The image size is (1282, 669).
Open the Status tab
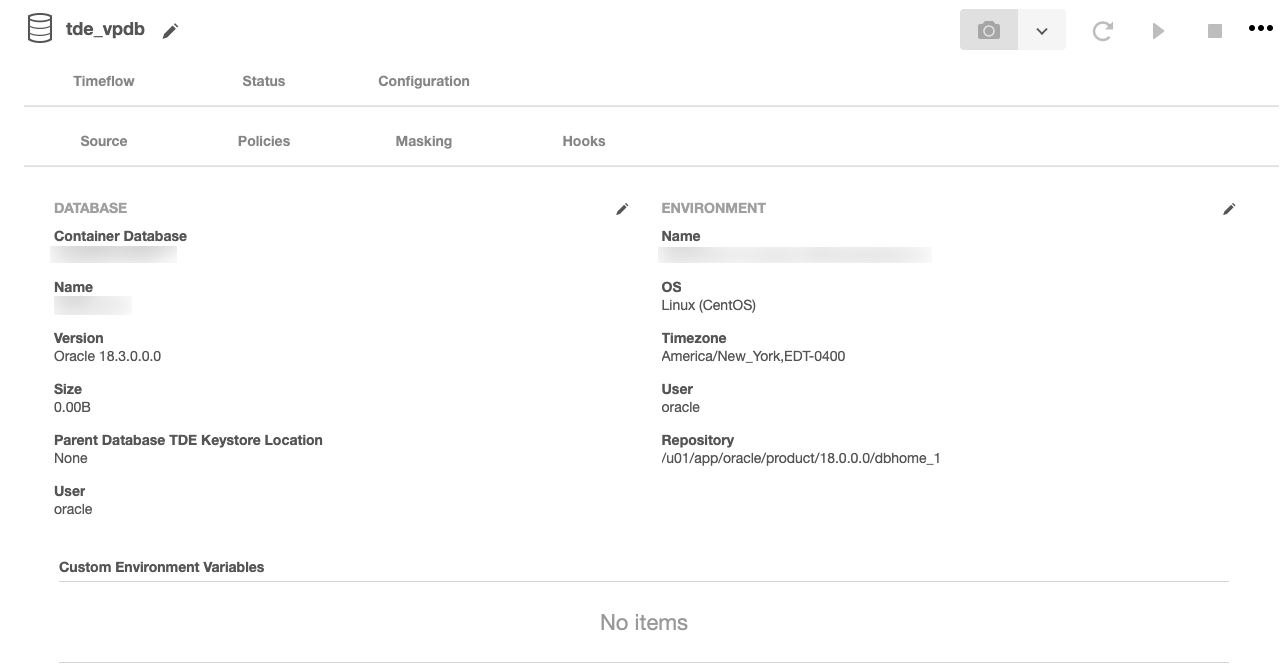pyautogui.click(x=264, y=81)
